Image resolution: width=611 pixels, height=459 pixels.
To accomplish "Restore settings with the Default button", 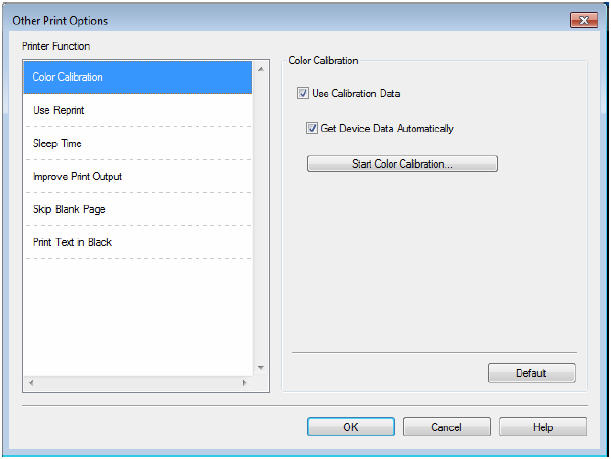I will (x=531, y=373).
